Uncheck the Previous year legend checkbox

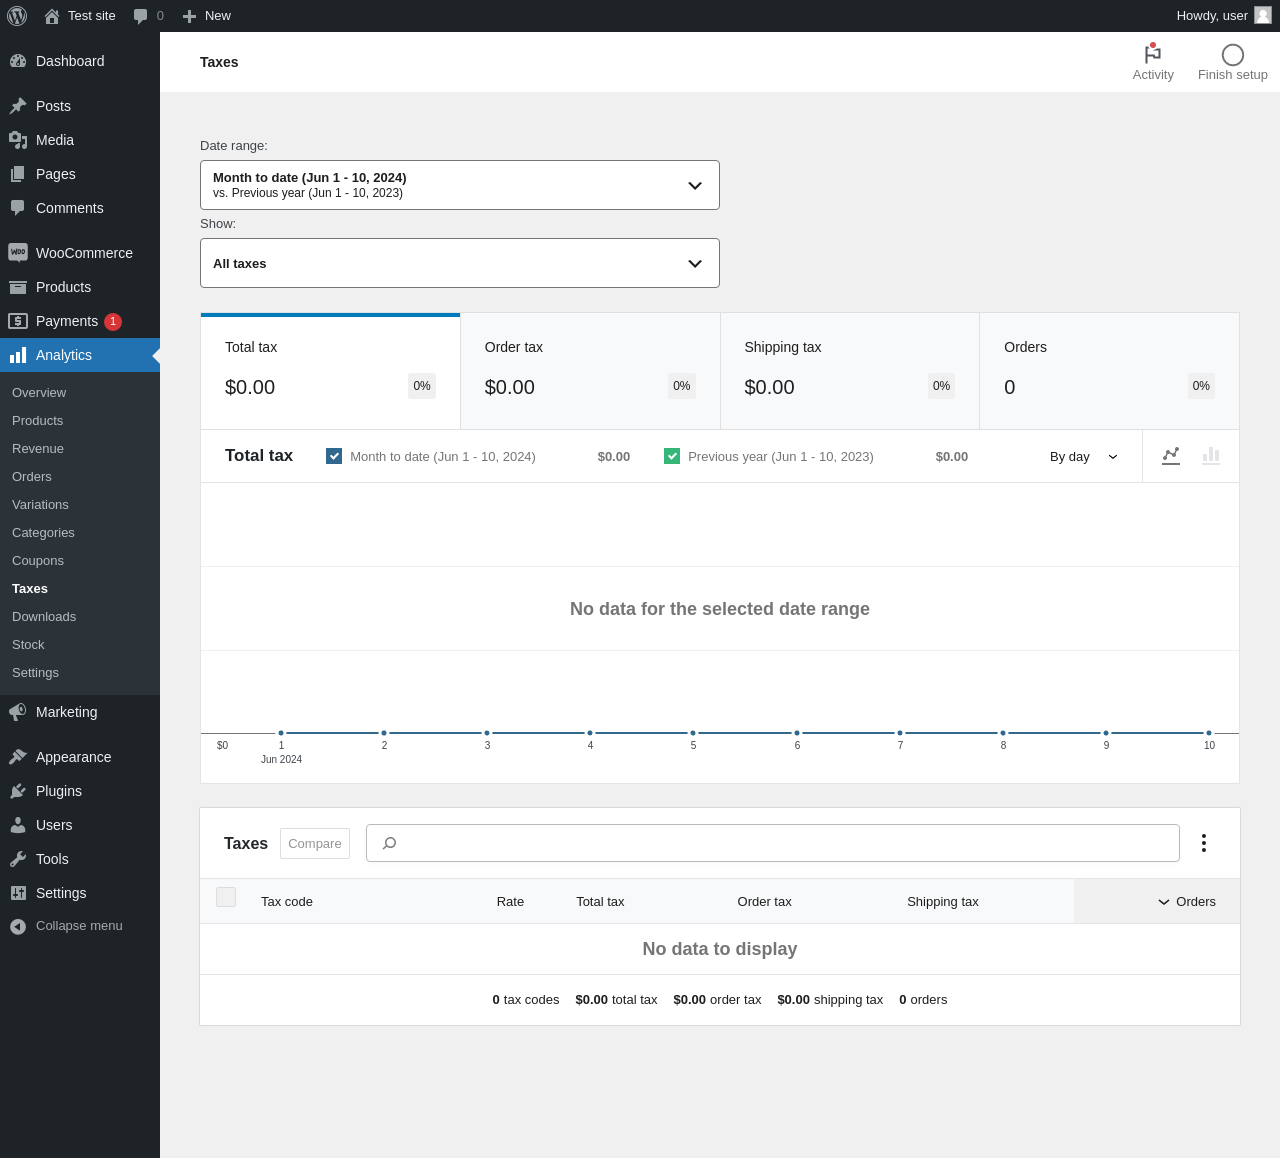click(672, 456)
